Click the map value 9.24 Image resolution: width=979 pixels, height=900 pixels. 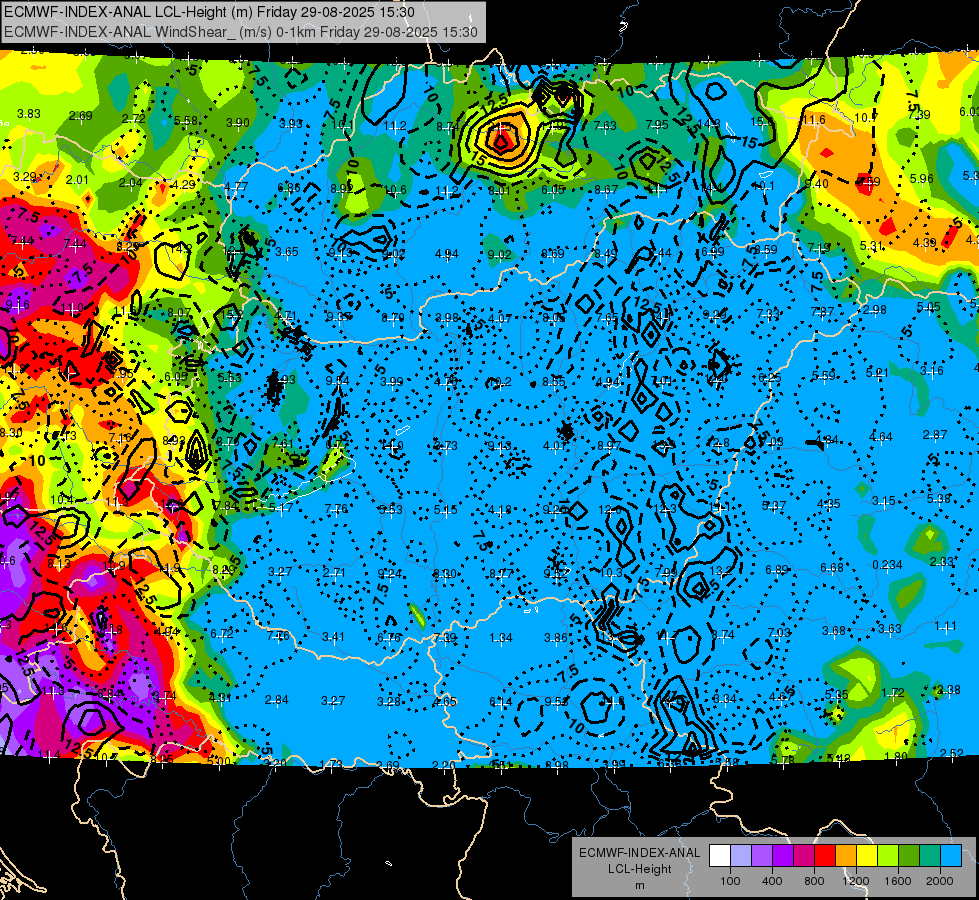tap(390, 573)
